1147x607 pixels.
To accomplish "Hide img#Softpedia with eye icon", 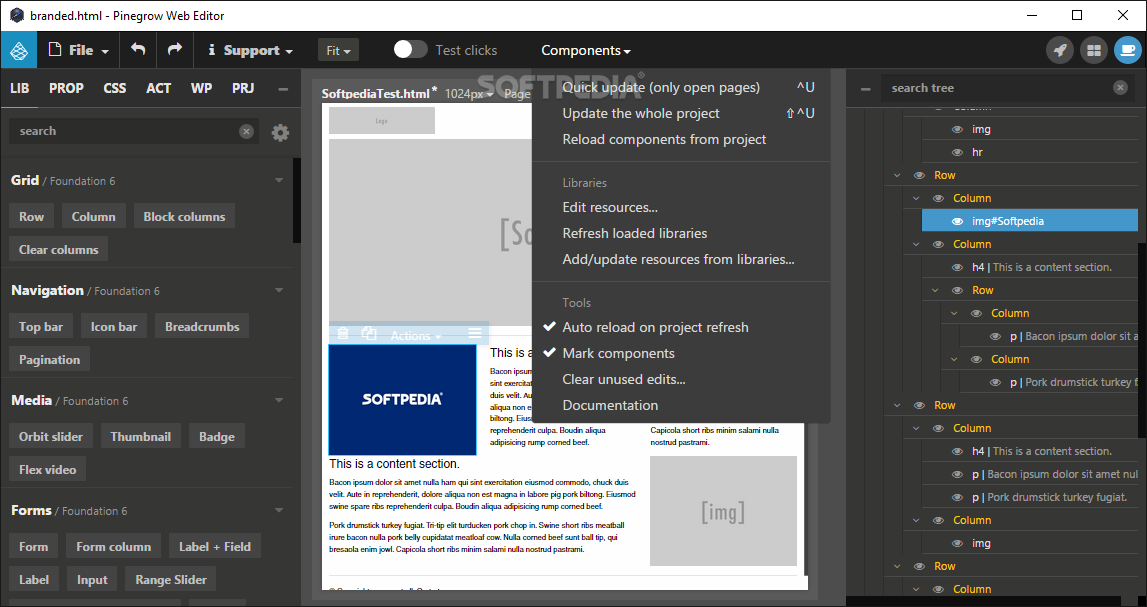I will 957,222.
